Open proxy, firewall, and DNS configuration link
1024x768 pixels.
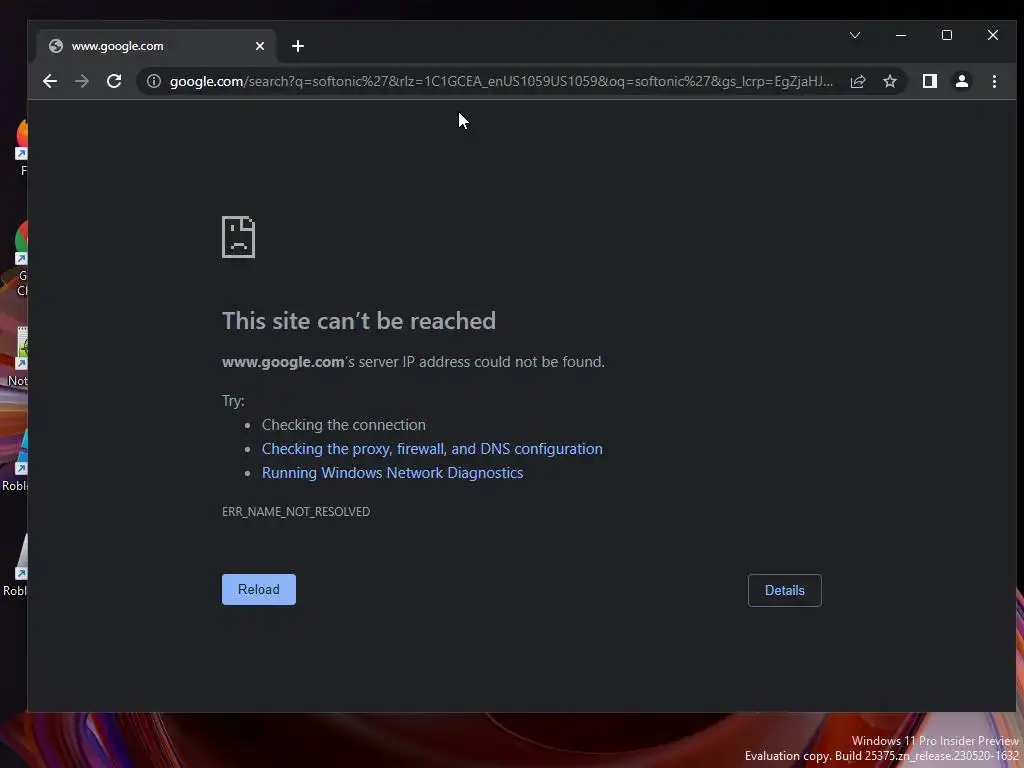click(432, 449)
